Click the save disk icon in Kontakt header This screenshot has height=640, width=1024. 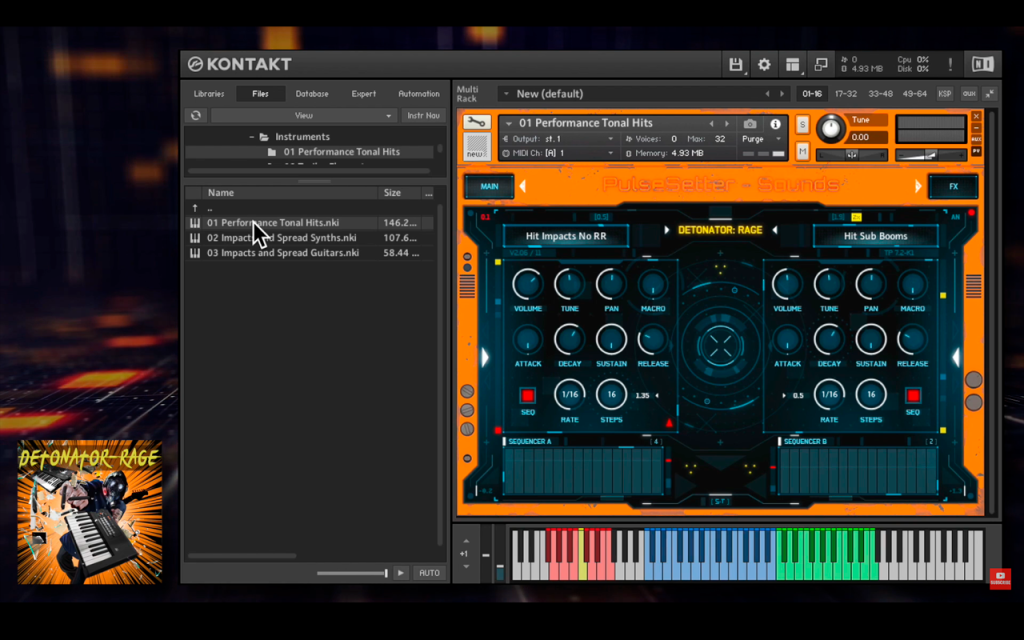coord(736,64)
